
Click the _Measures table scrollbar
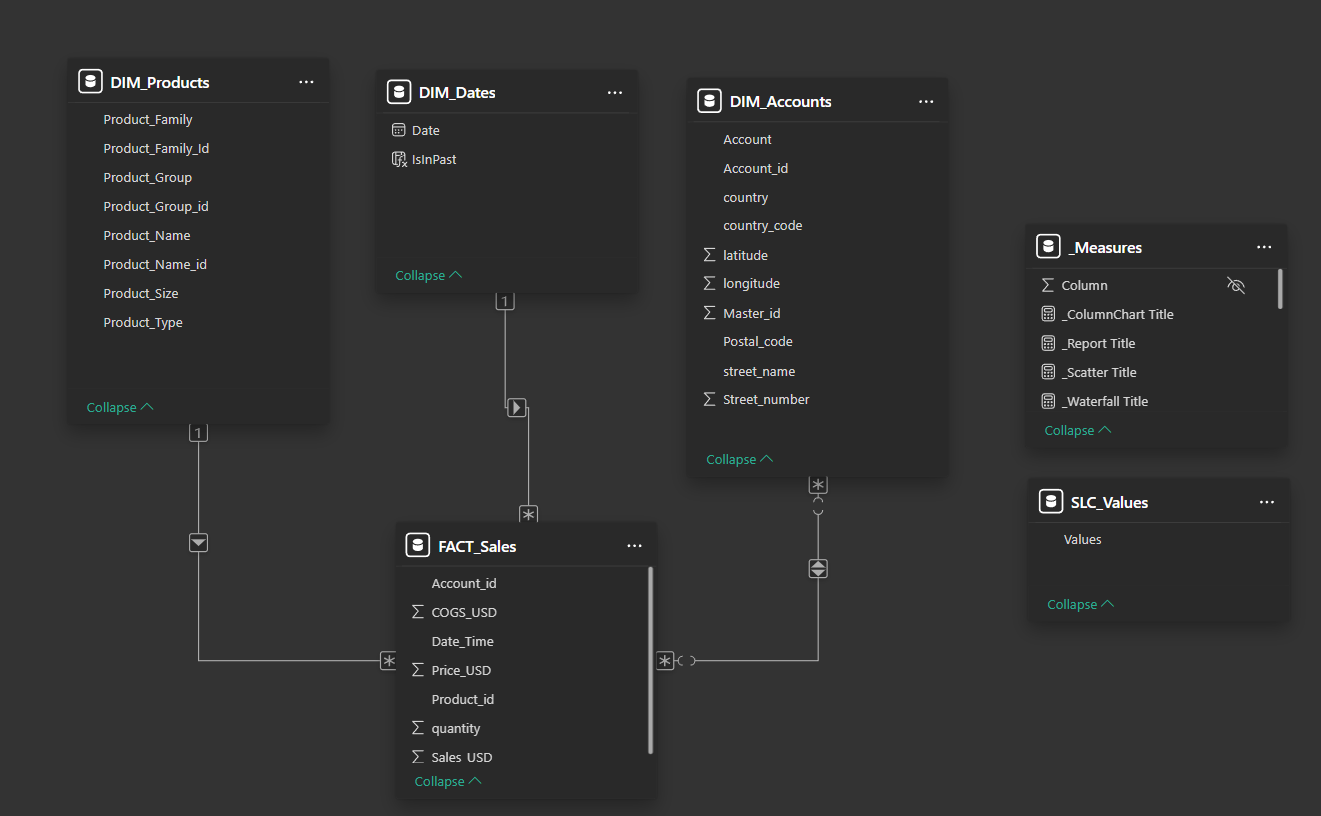(x=1280, y=288)
